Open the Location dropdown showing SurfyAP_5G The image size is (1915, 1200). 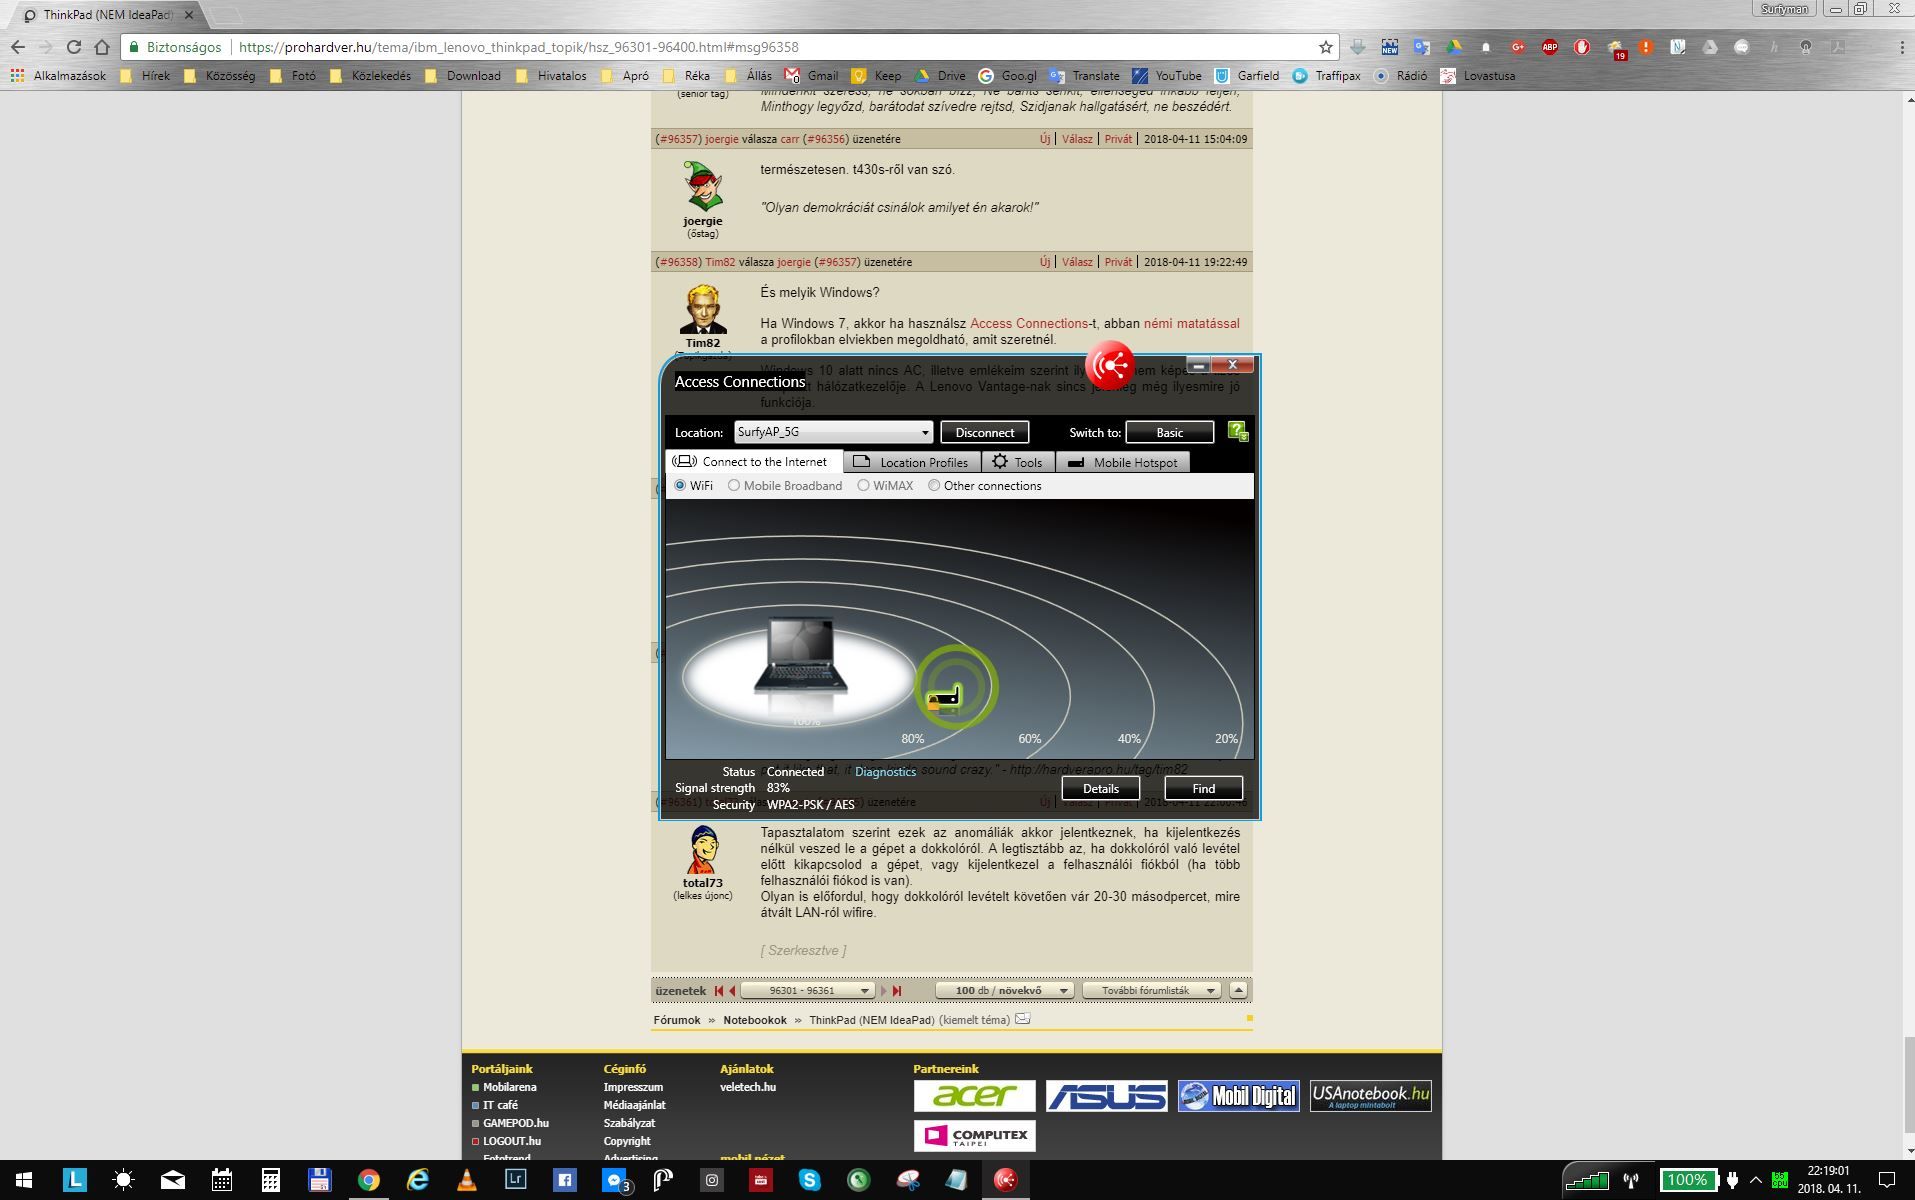(833, 432)
